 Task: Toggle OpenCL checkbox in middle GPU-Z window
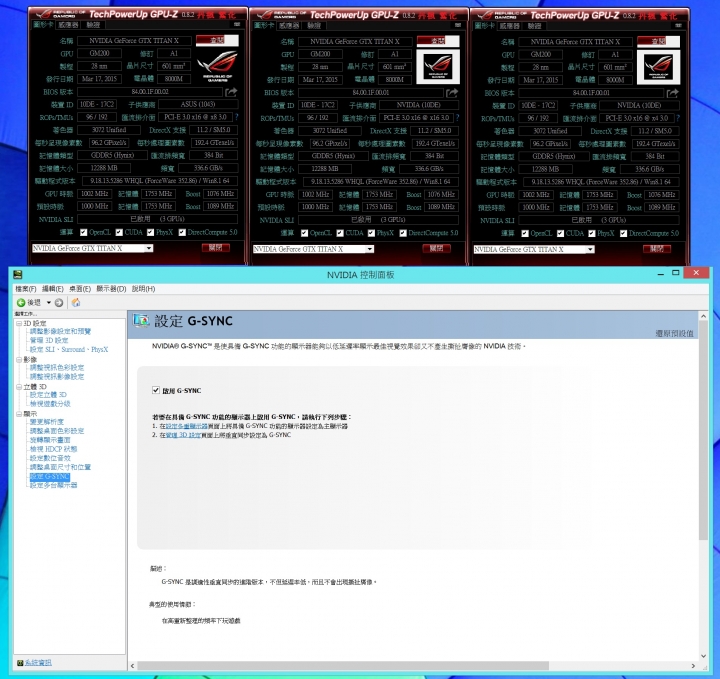(304, 233)
